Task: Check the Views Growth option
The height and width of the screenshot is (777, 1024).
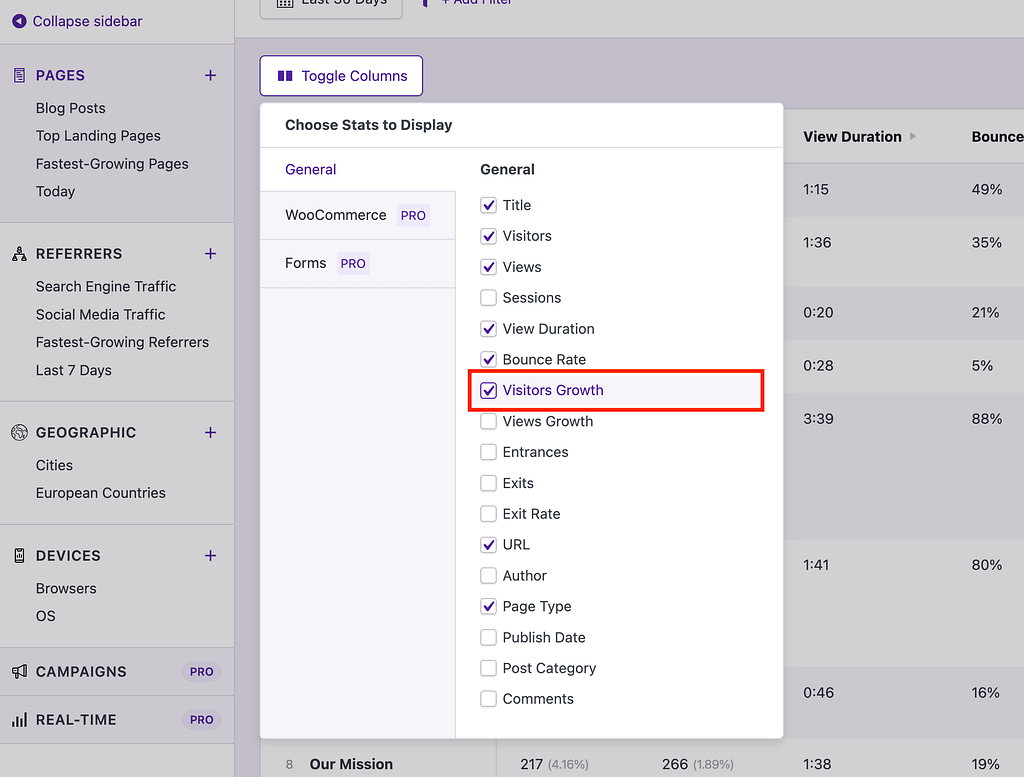Action: 488,422
